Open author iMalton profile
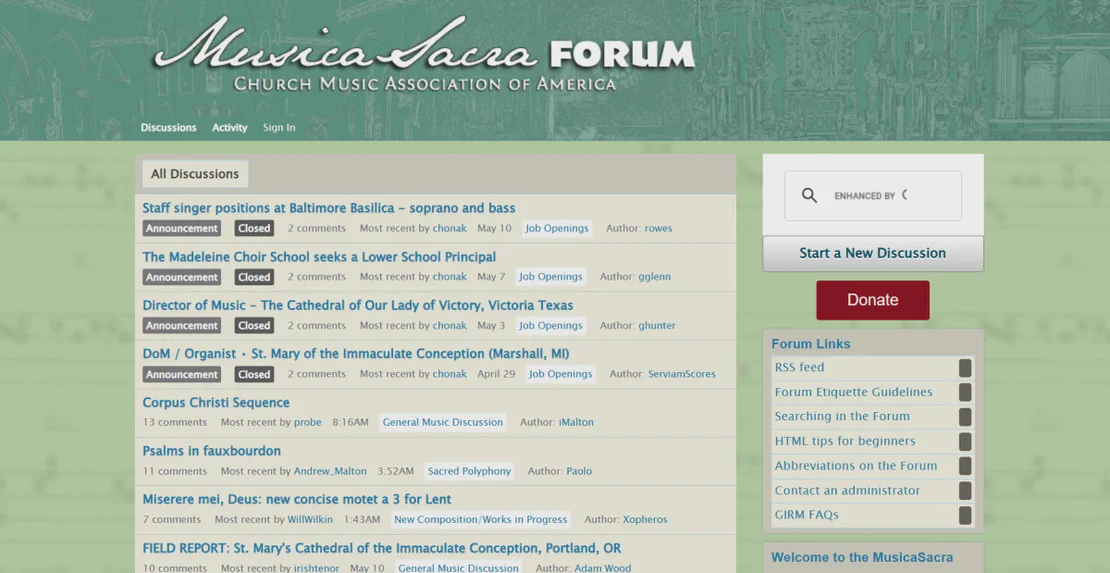The height and width of the screenshot is (573, 1110). pyautogui.click(x=576, y=422)
